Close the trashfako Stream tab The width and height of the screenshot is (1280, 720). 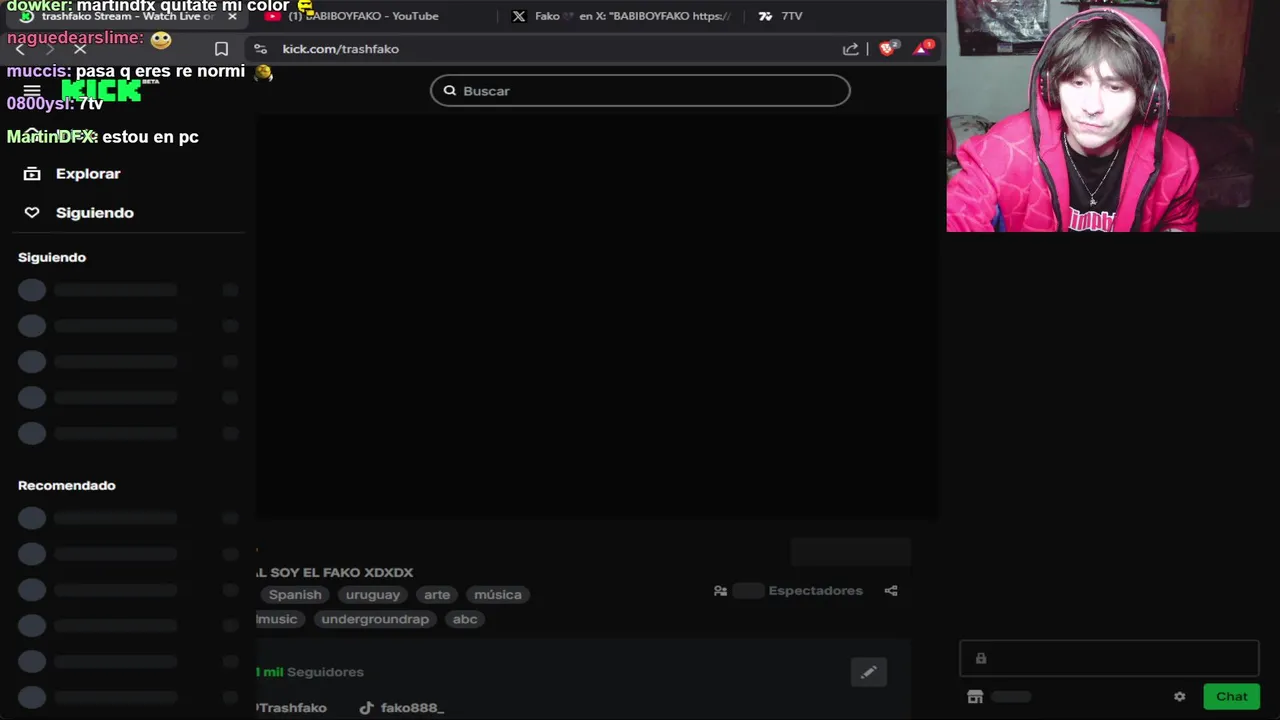[232, 16]
